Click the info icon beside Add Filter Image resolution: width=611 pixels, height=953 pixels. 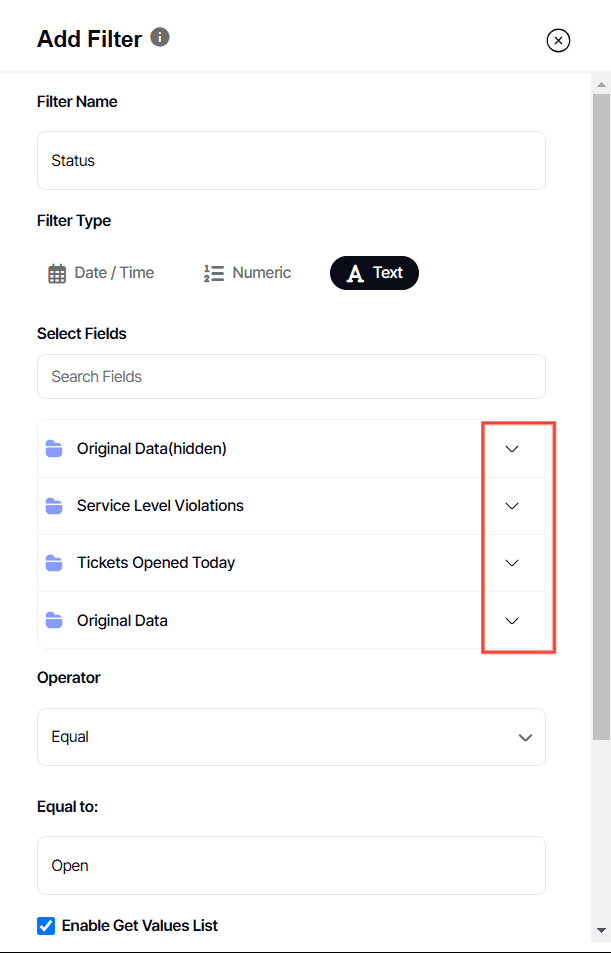coord(159,38)
